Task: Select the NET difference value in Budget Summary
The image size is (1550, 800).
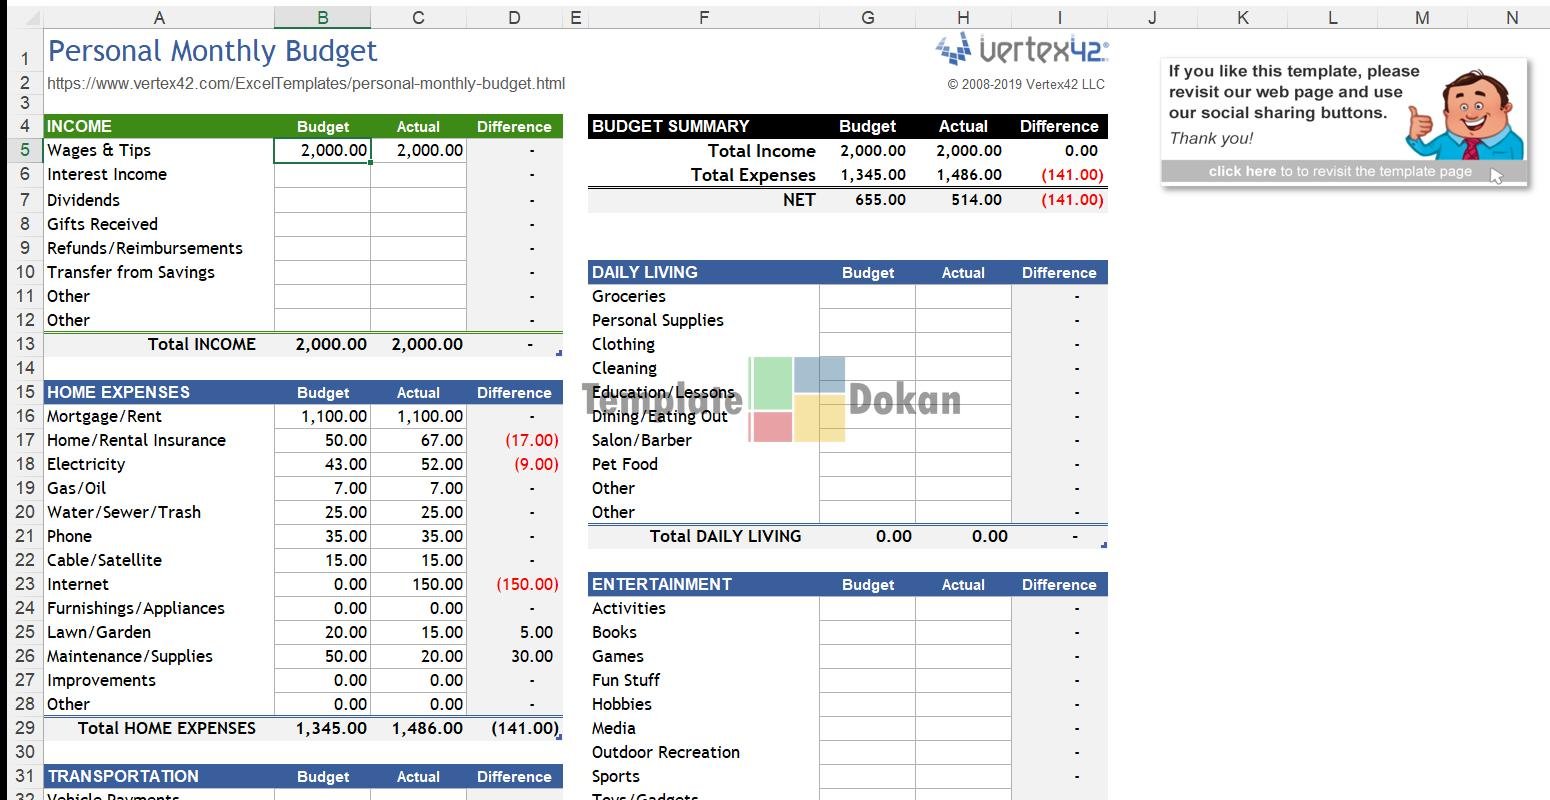Action: click(1060, 200)
